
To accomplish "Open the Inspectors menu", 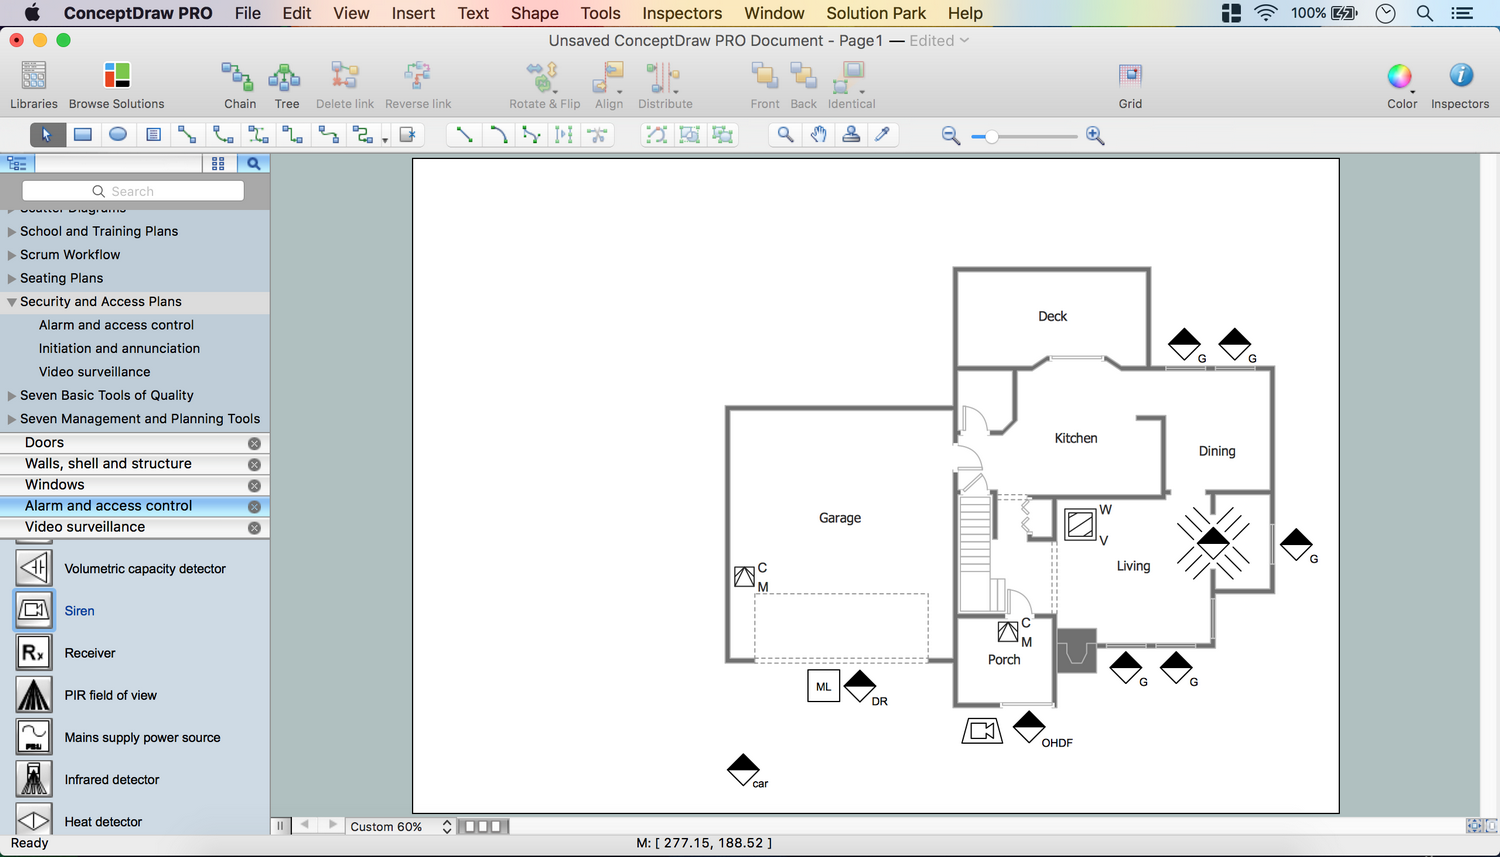I will pos(682,13).
